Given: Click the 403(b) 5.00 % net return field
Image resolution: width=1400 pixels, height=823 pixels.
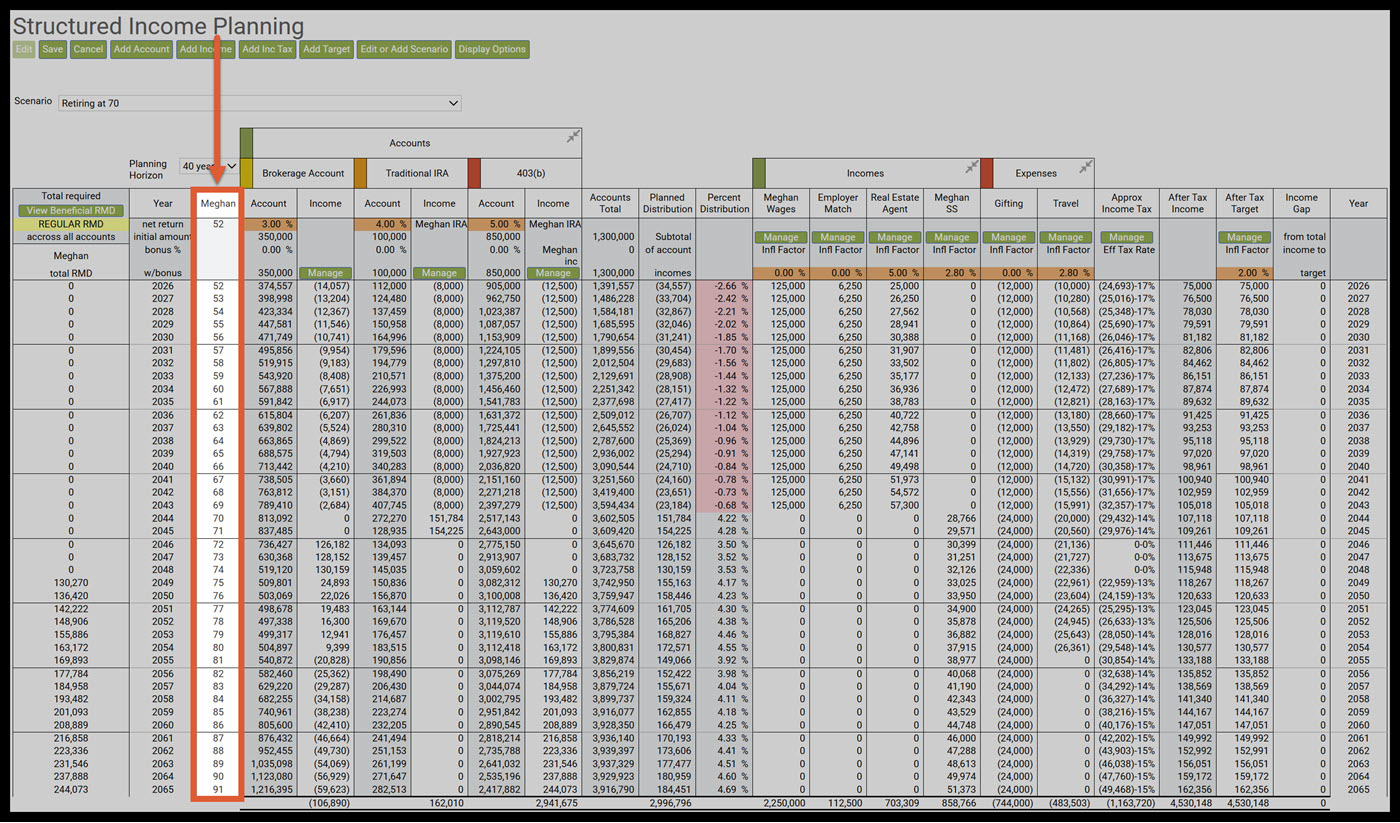Looking at the screenshot, I should (497, 224).
